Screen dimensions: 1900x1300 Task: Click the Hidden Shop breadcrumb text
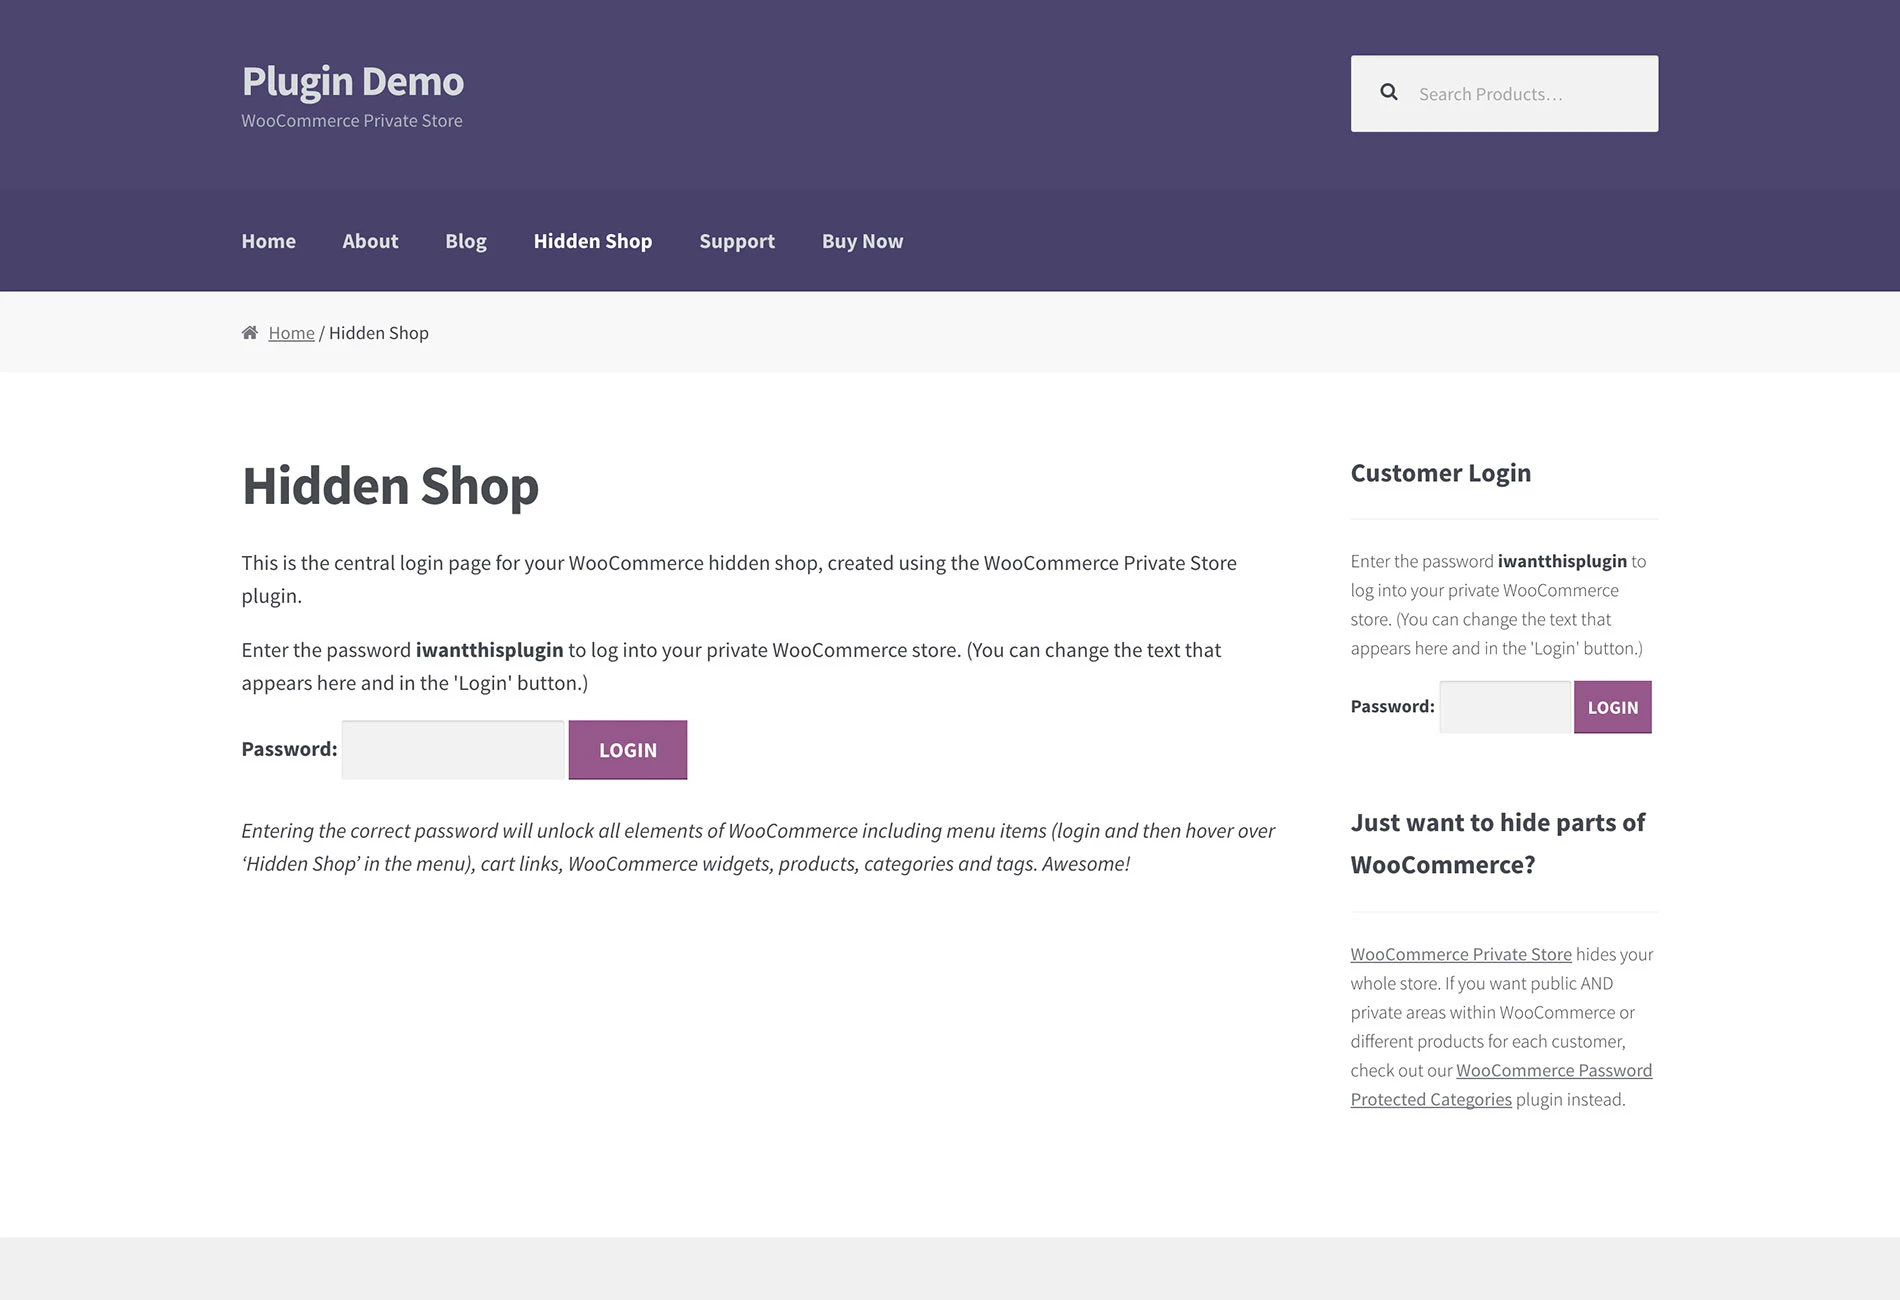click(x=378, y=332)
